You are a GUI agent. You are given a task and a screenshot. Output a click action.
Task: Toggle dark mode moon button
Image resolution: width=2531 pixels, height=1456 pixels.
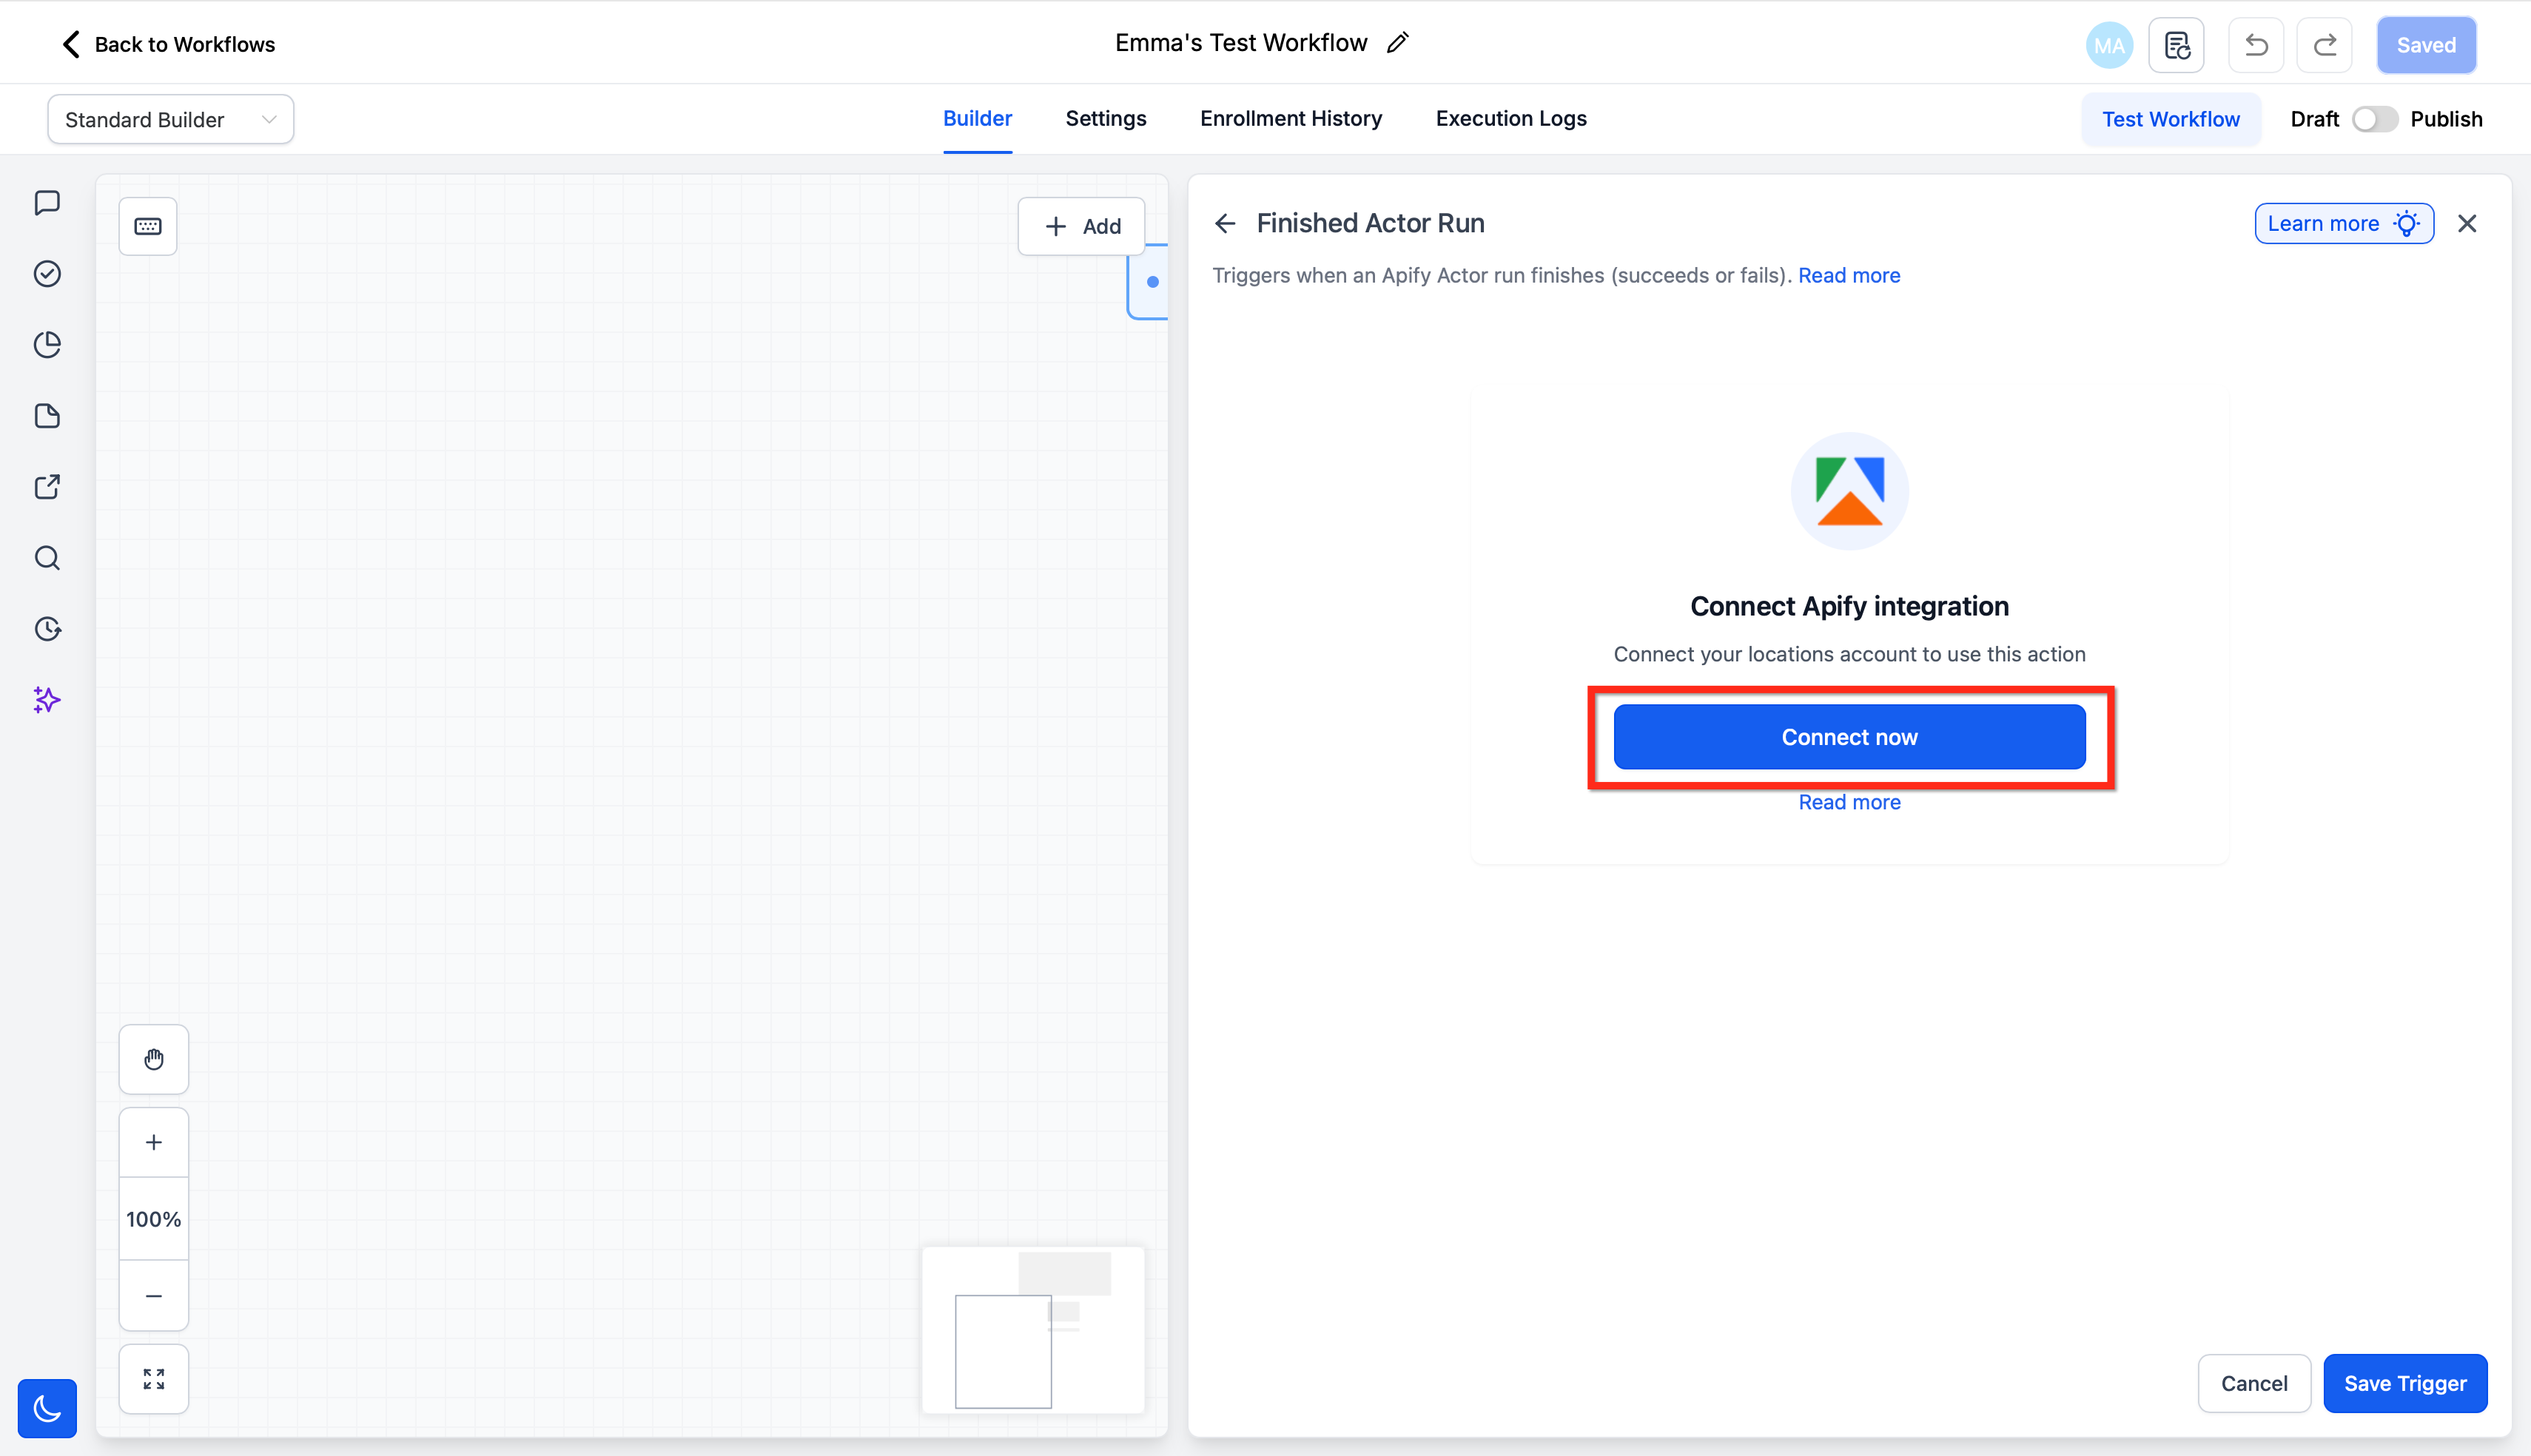point(47,1408)
